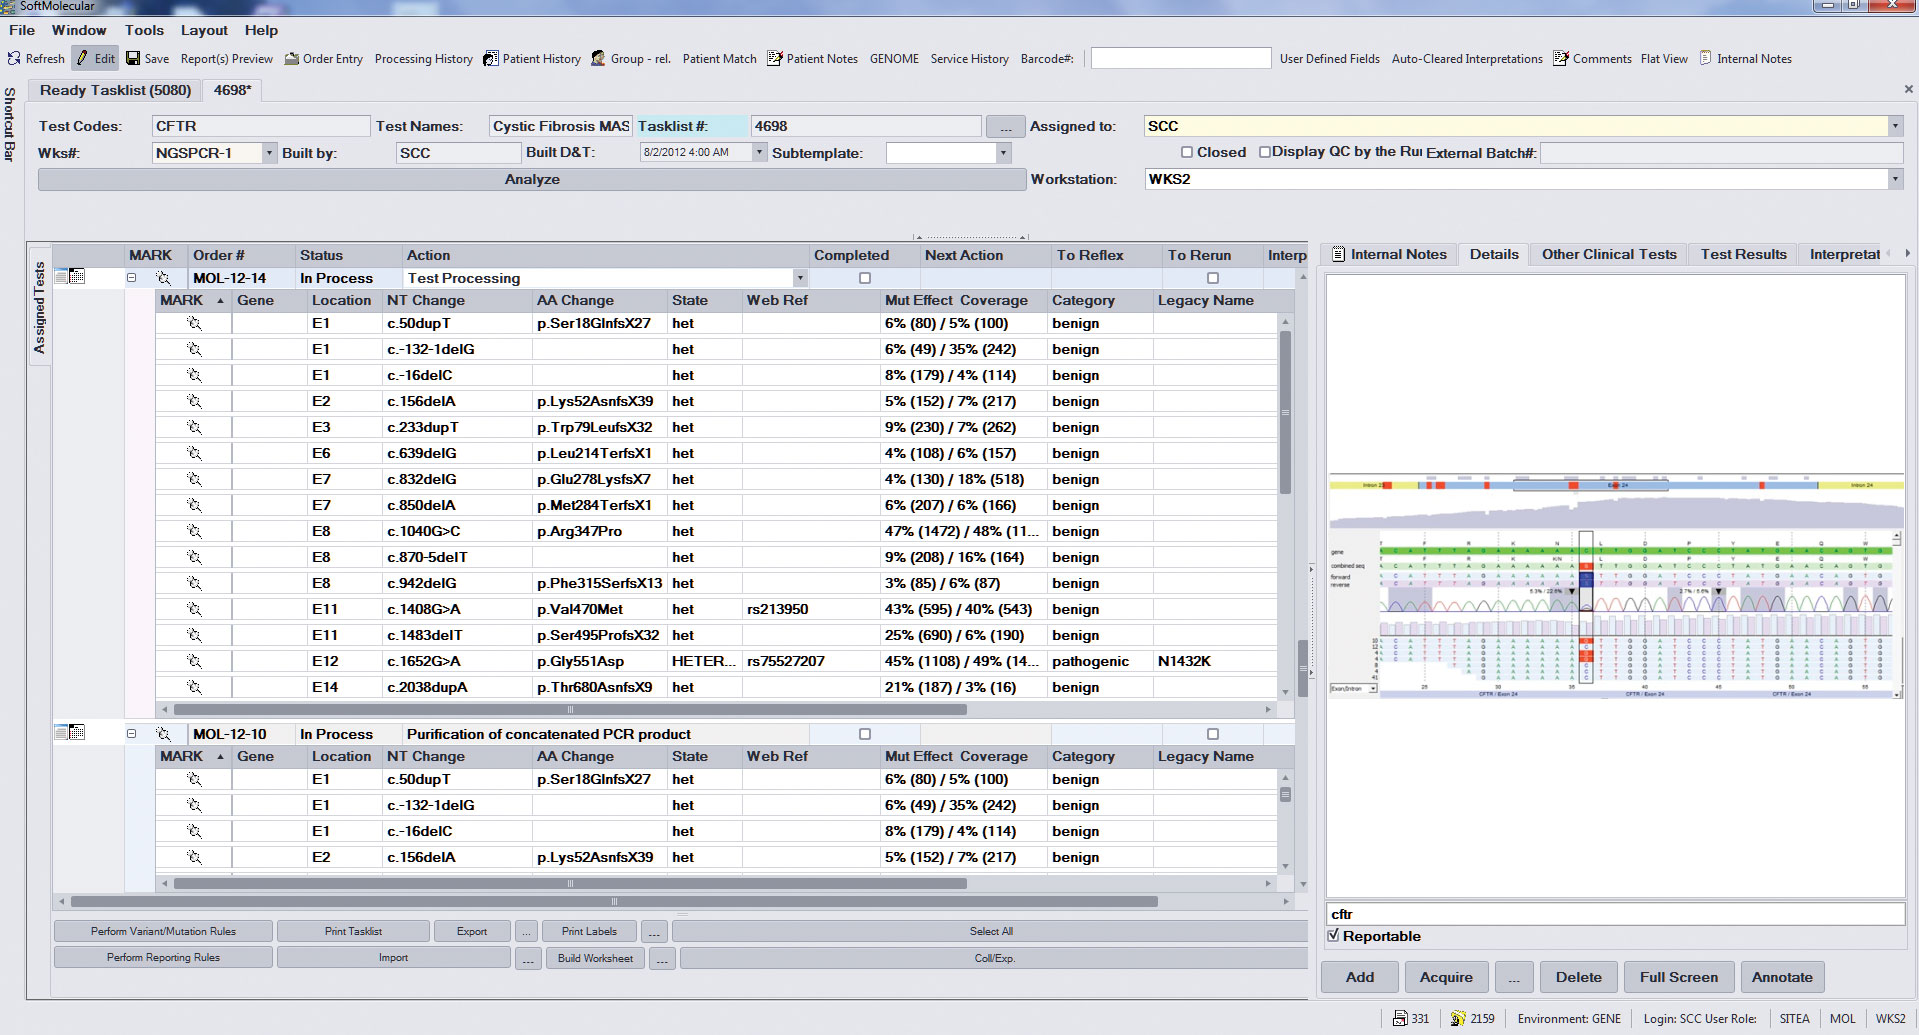This screenshot has width=1919, height=1035.
Task: Open the Tools menu
Action: pos(144,30)
